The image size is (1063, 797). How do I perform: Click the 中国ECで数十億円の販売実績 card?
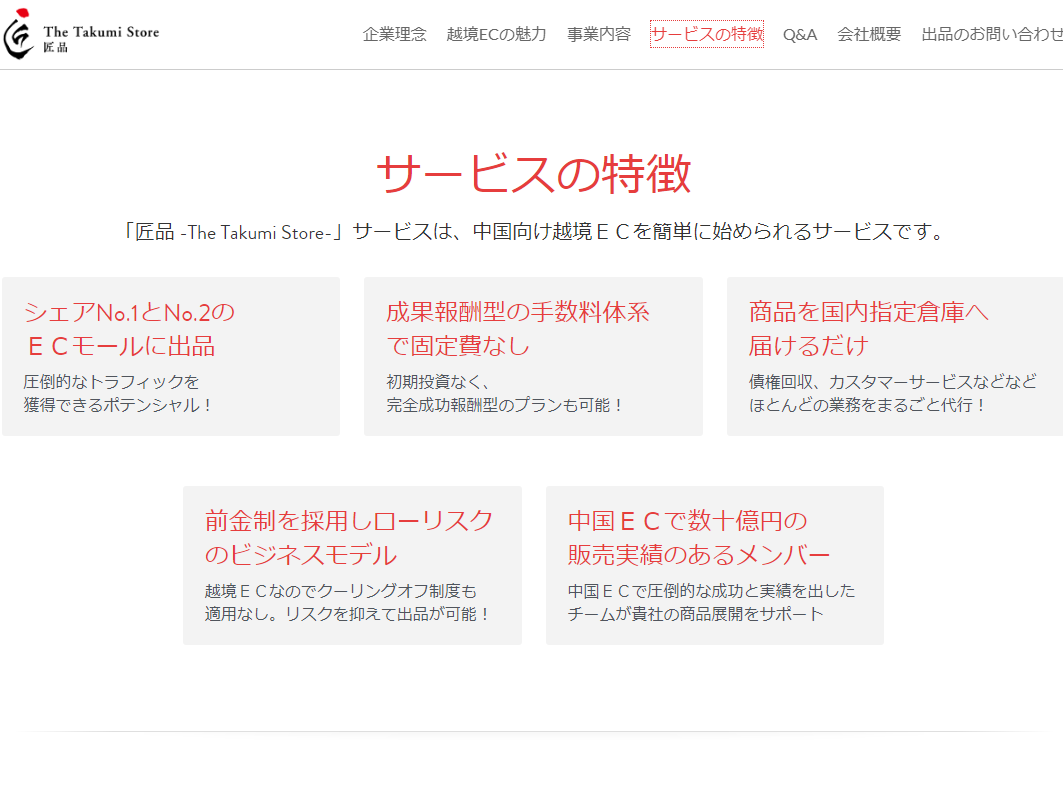point(714,565)
